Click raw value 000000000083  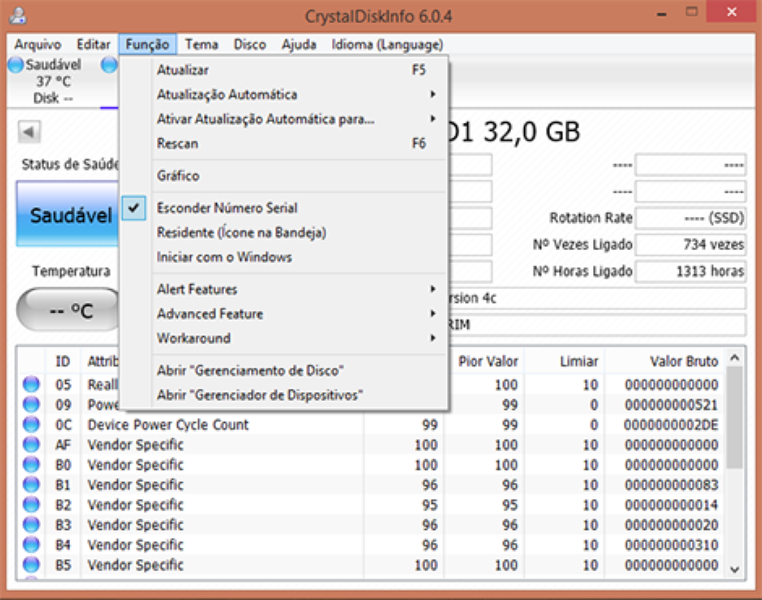click(x=671, y=485)
